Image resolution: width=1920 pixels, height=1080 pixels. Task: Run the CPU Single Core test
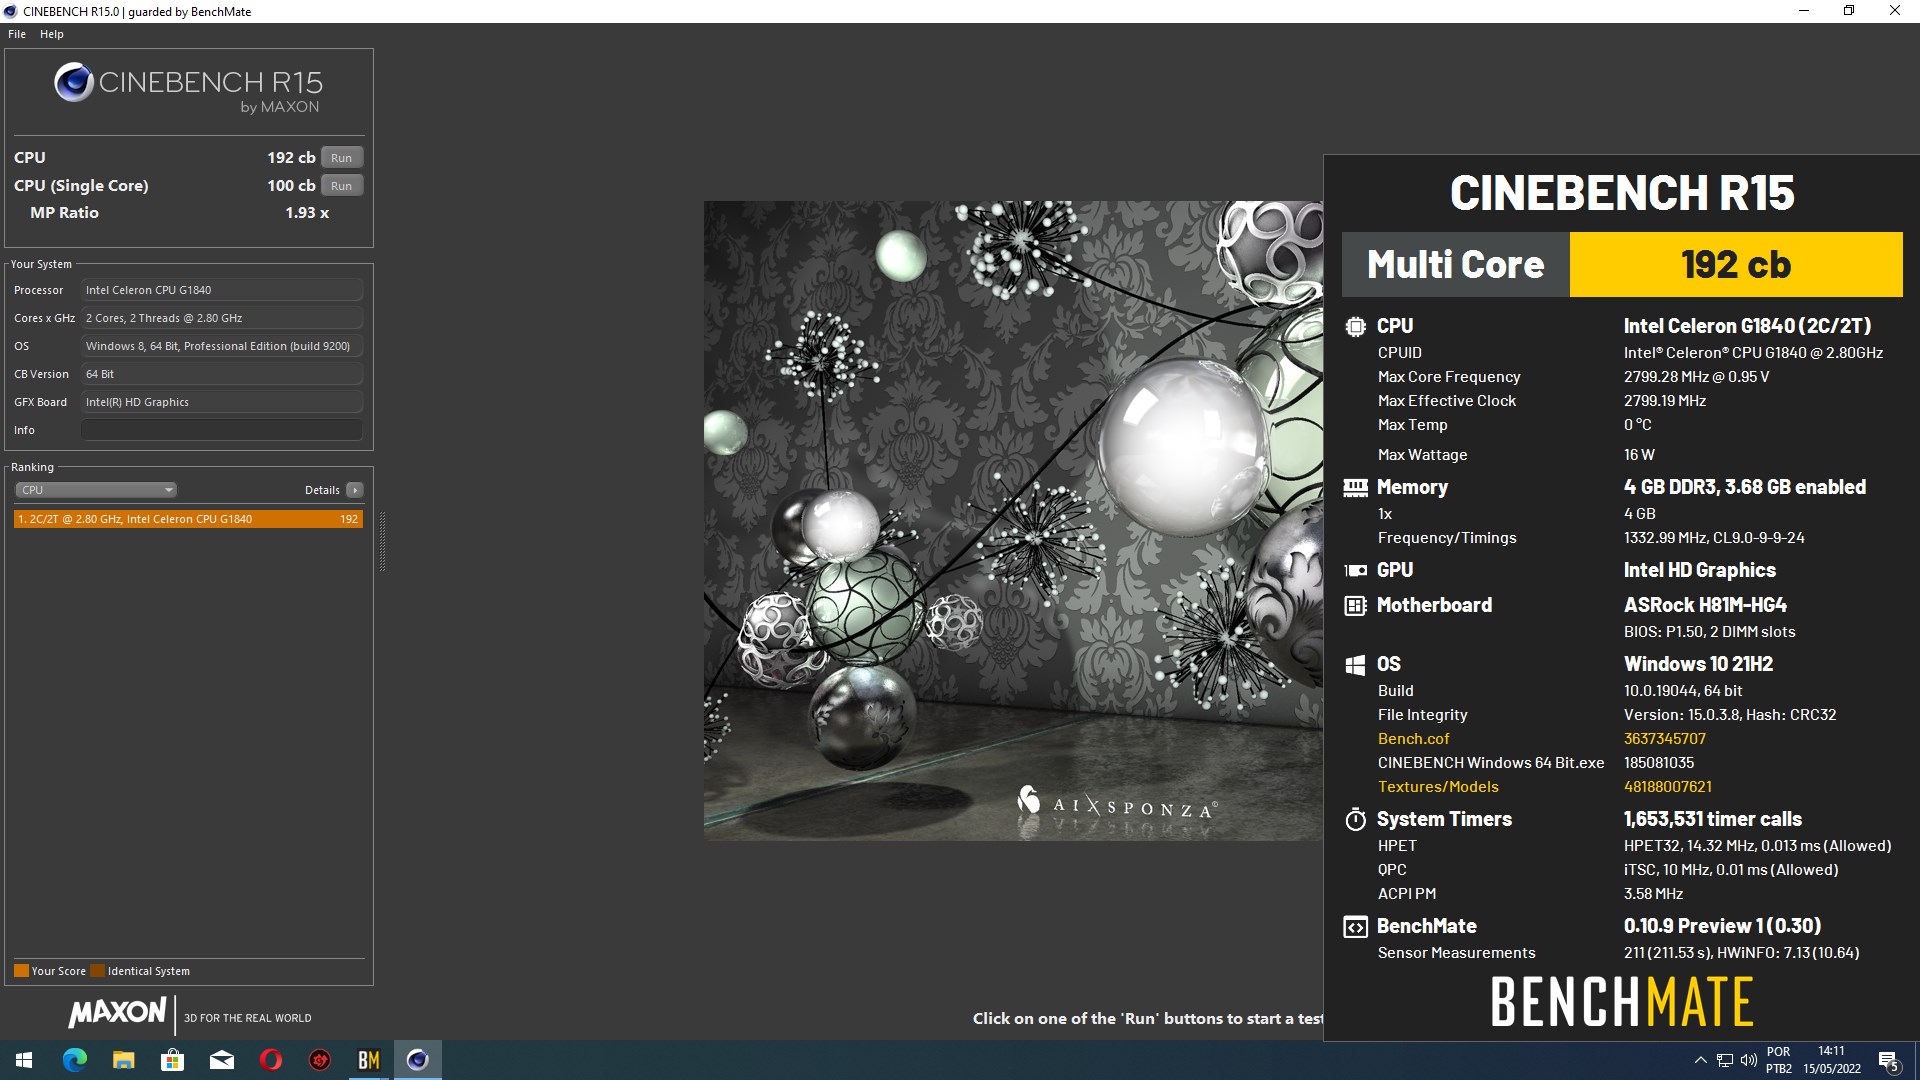(x=342, y=186)
